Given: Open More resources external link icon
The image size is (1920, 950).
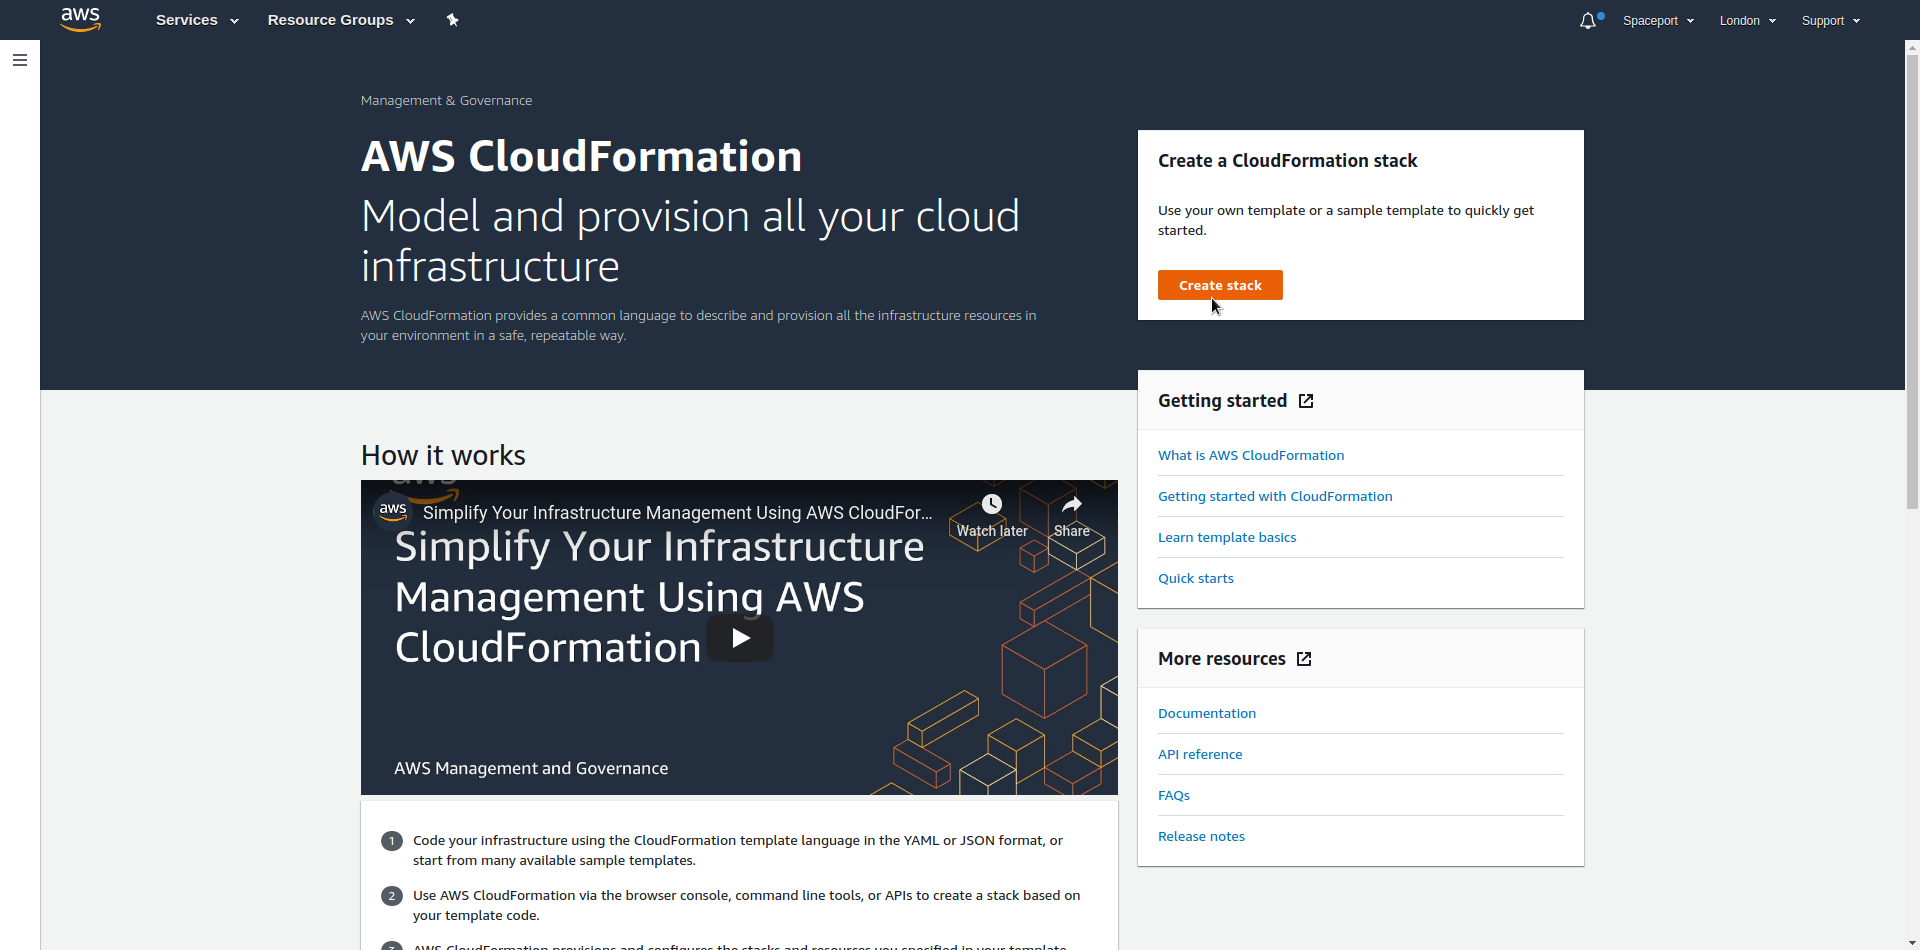Looking at the screenshot, I should (1304, 659).
